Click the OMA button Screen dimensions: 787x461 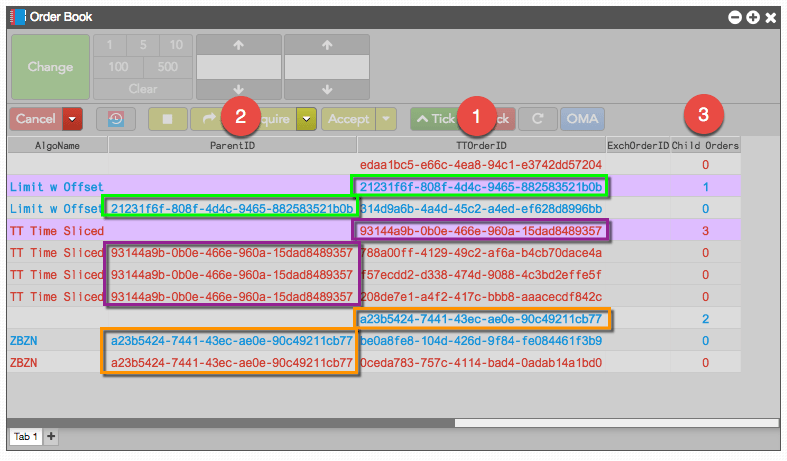[x=582, y=119]
